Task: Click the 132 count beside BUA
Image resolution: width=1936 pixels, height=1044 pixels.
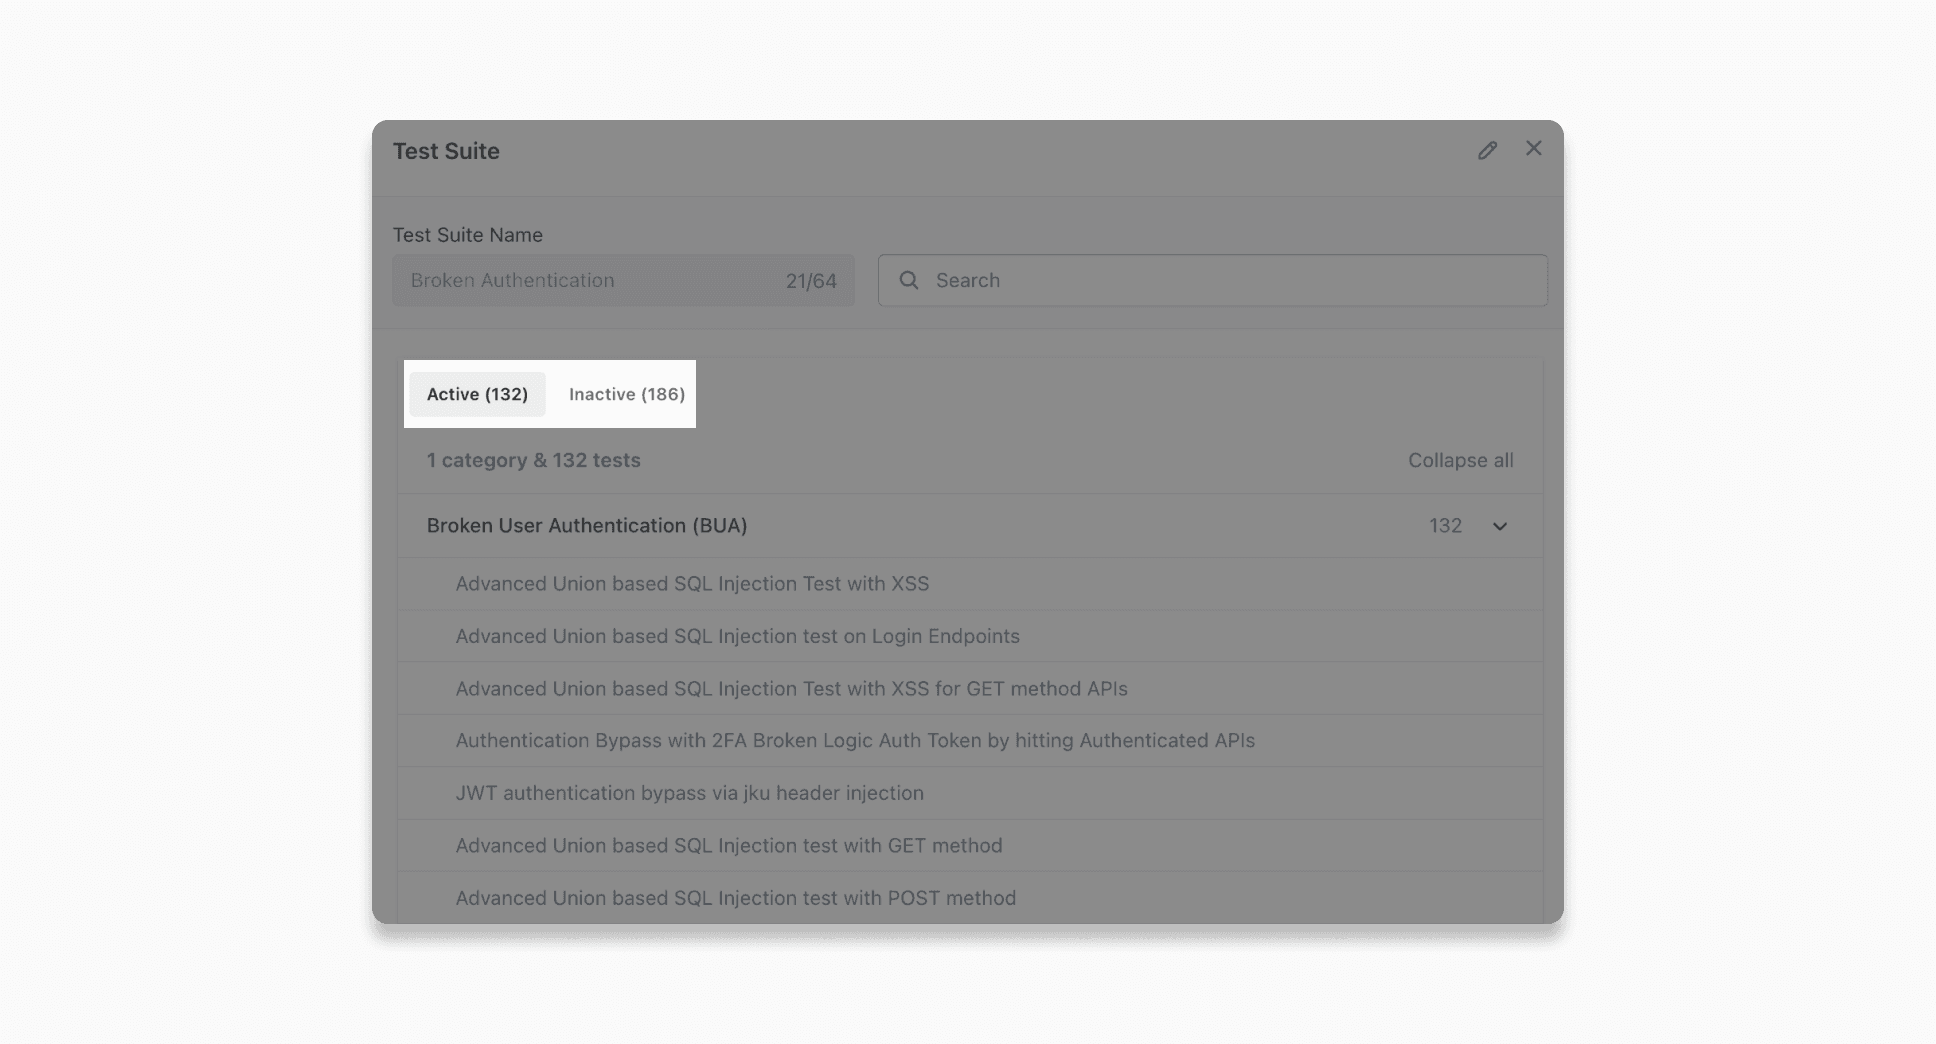Action: 1445,526
